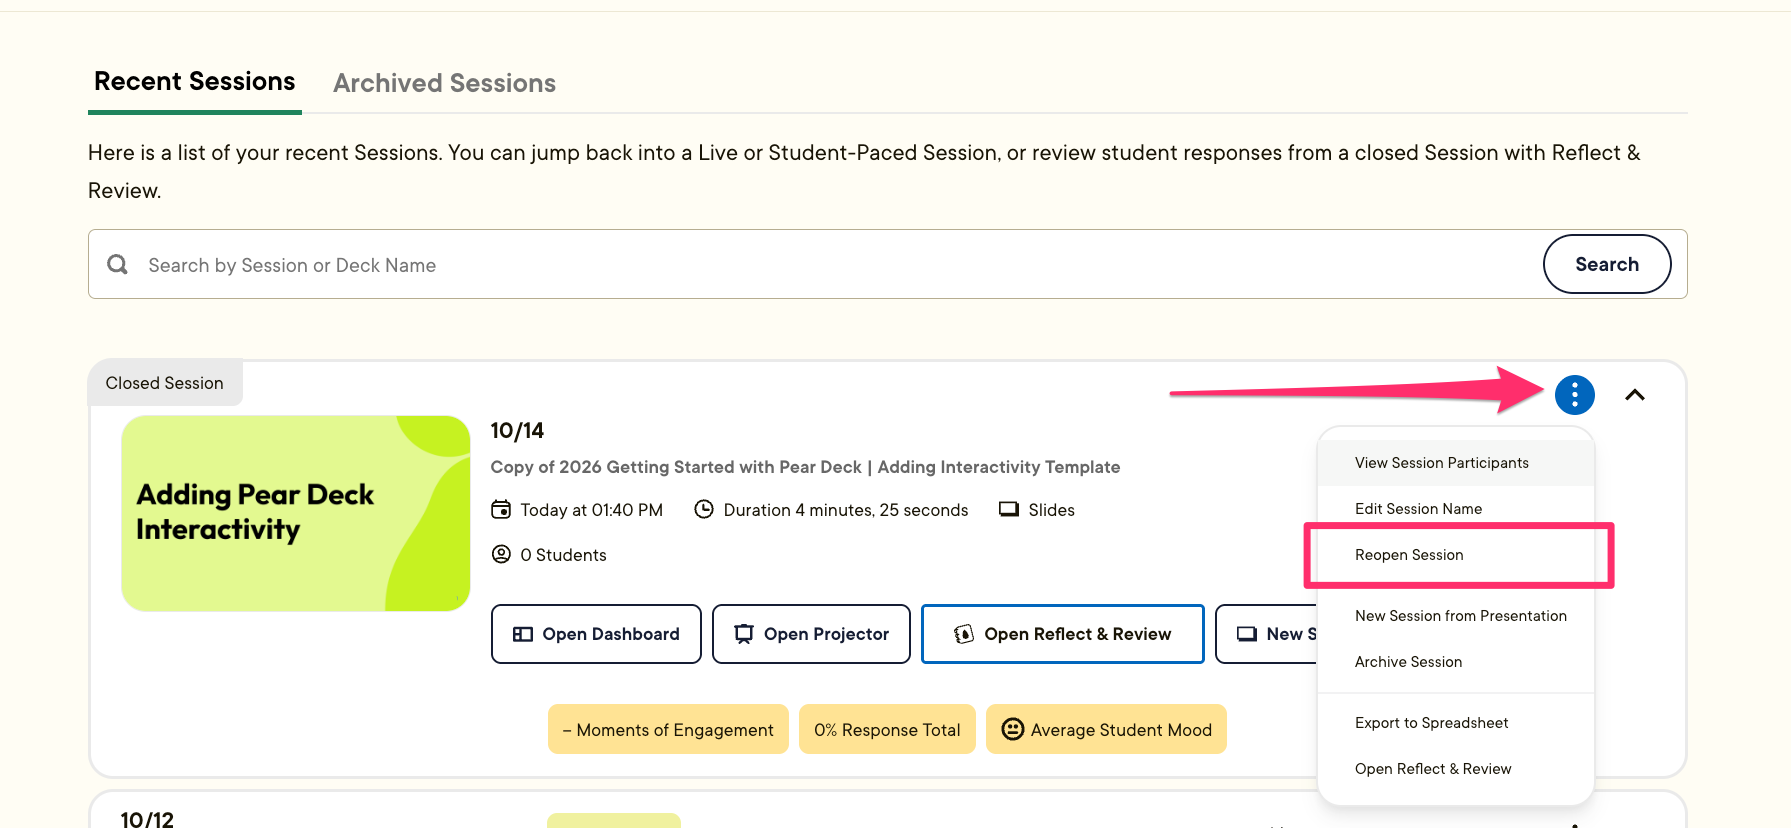Click the clock icon next to Duration
The height and width of the screenshot is (828, 1791).
click(704, 509)
